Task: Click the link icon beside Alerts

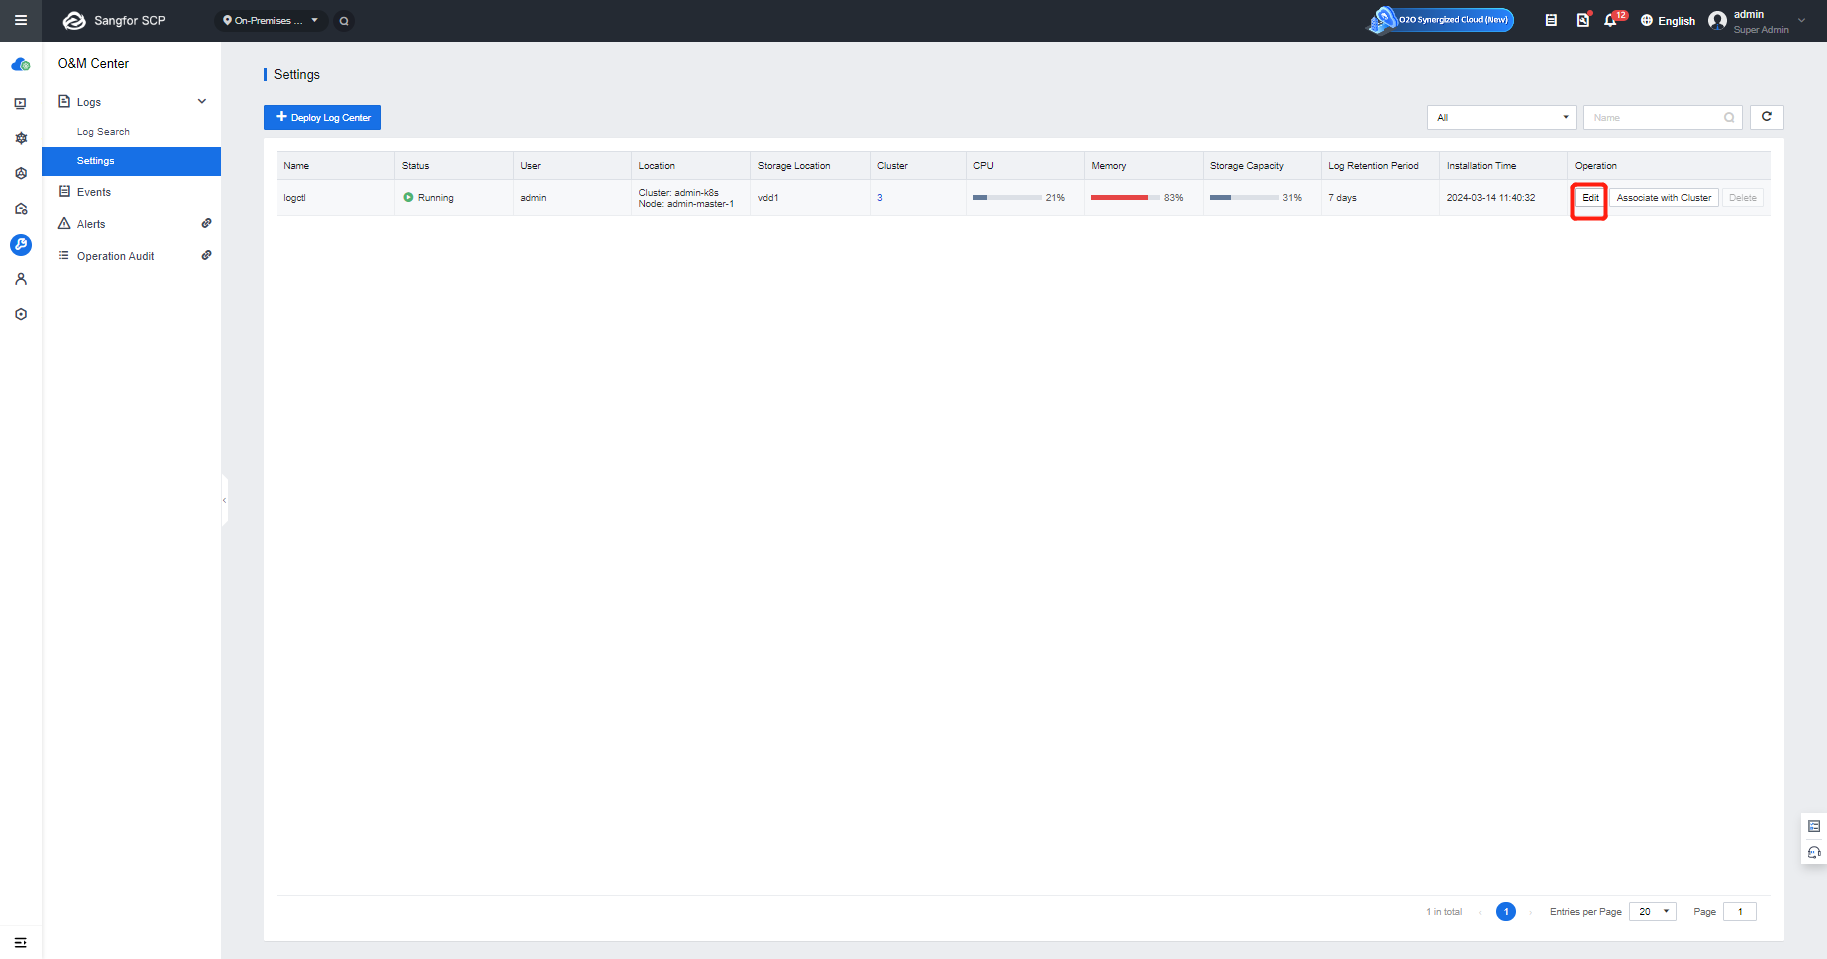Action: pos(206,223)
